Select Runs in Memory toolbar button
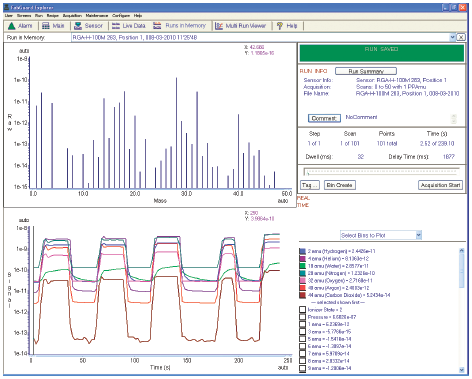 pyautogui.click(x=180, y=26)
